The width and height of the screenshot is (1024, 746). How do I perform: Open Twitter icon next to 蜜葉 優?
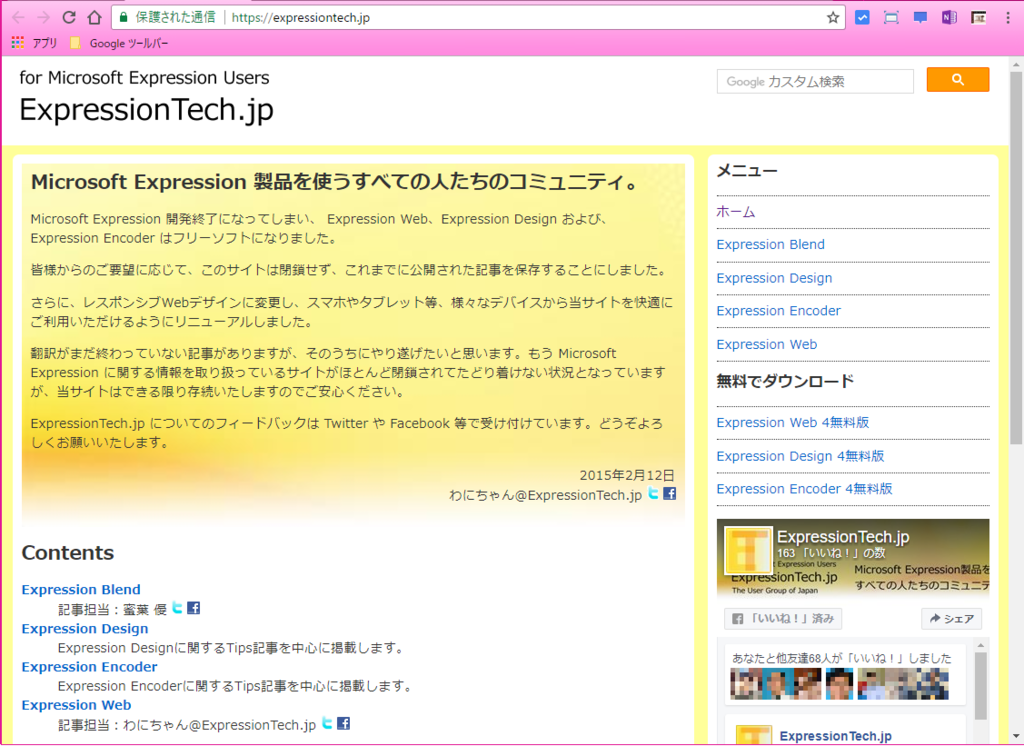coord(177,608)
